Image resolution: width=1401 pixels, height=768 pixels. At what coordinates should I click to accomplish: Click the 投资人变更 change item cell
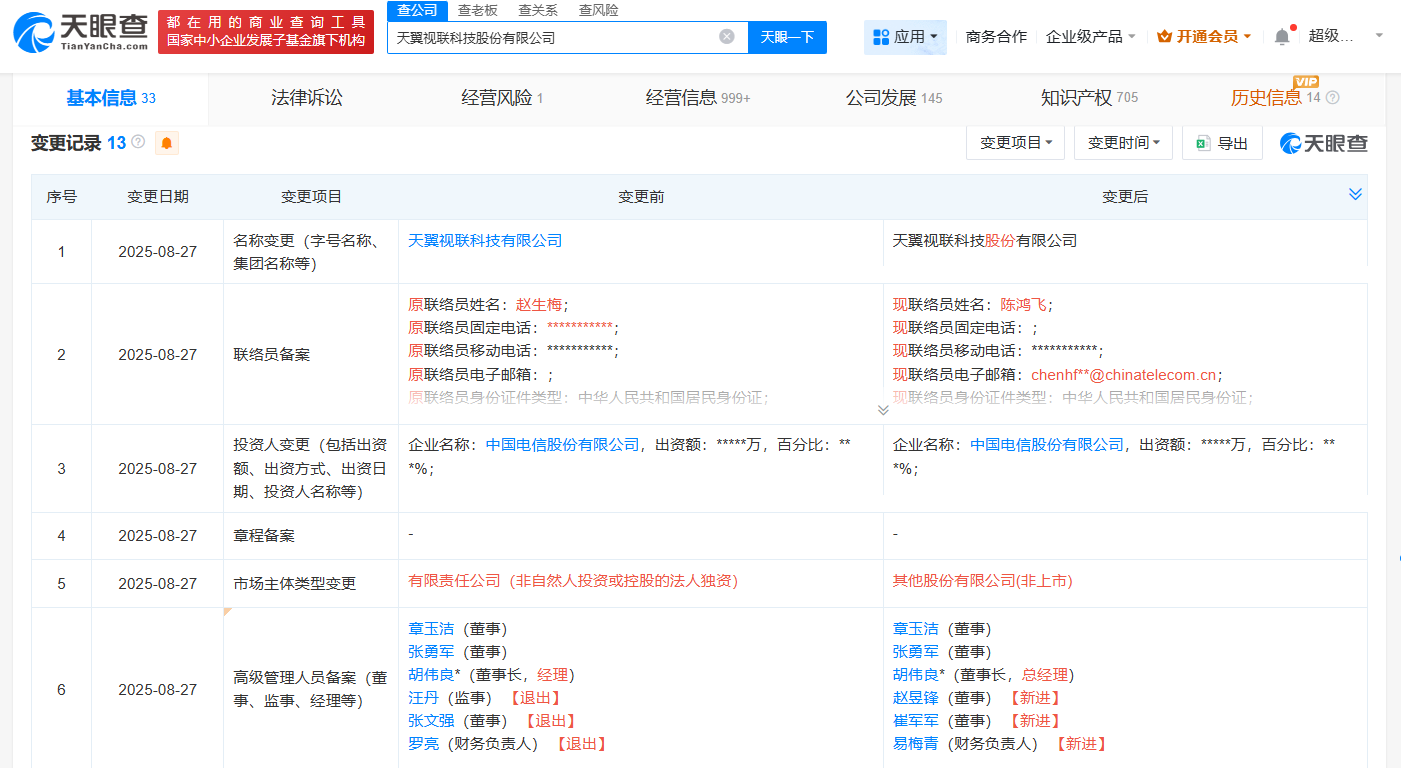coord(311,469)
